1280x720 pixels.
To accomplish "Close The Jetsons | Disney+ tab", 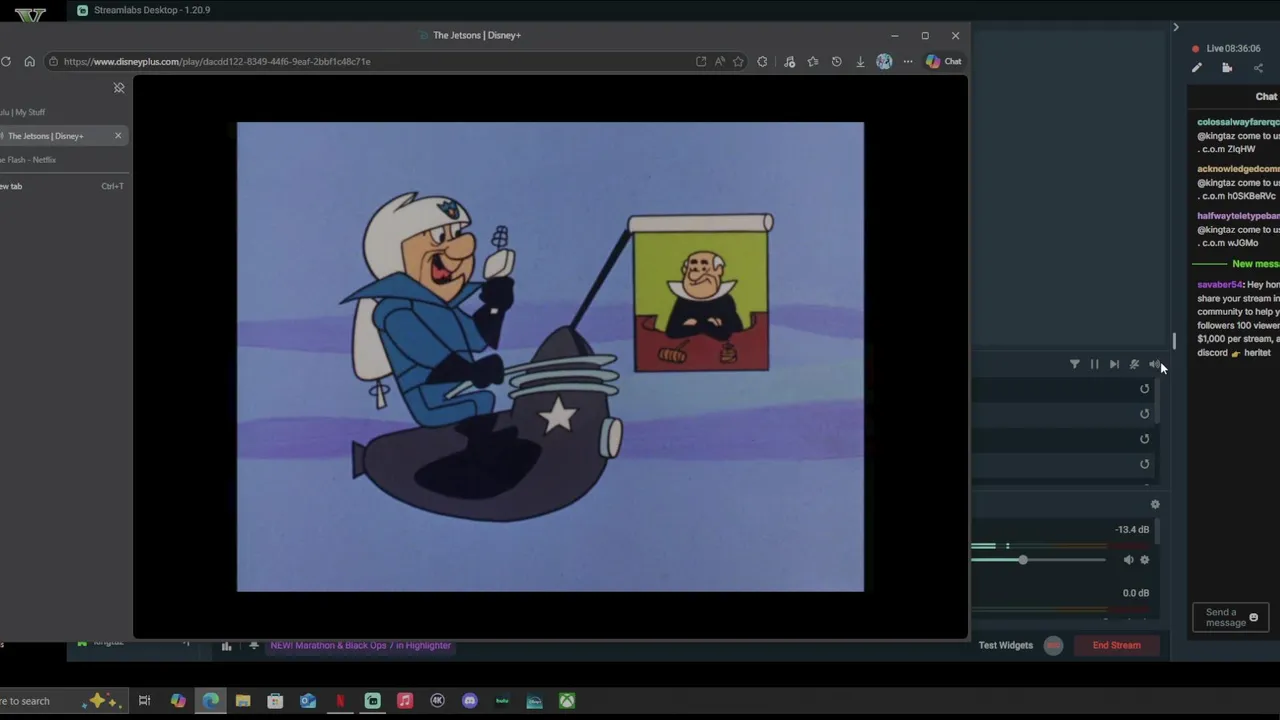I will click(x=118, y=136).
